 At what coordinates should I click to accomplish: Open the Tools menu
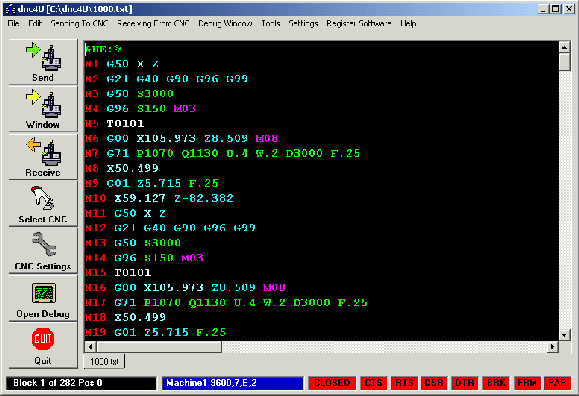271,24
